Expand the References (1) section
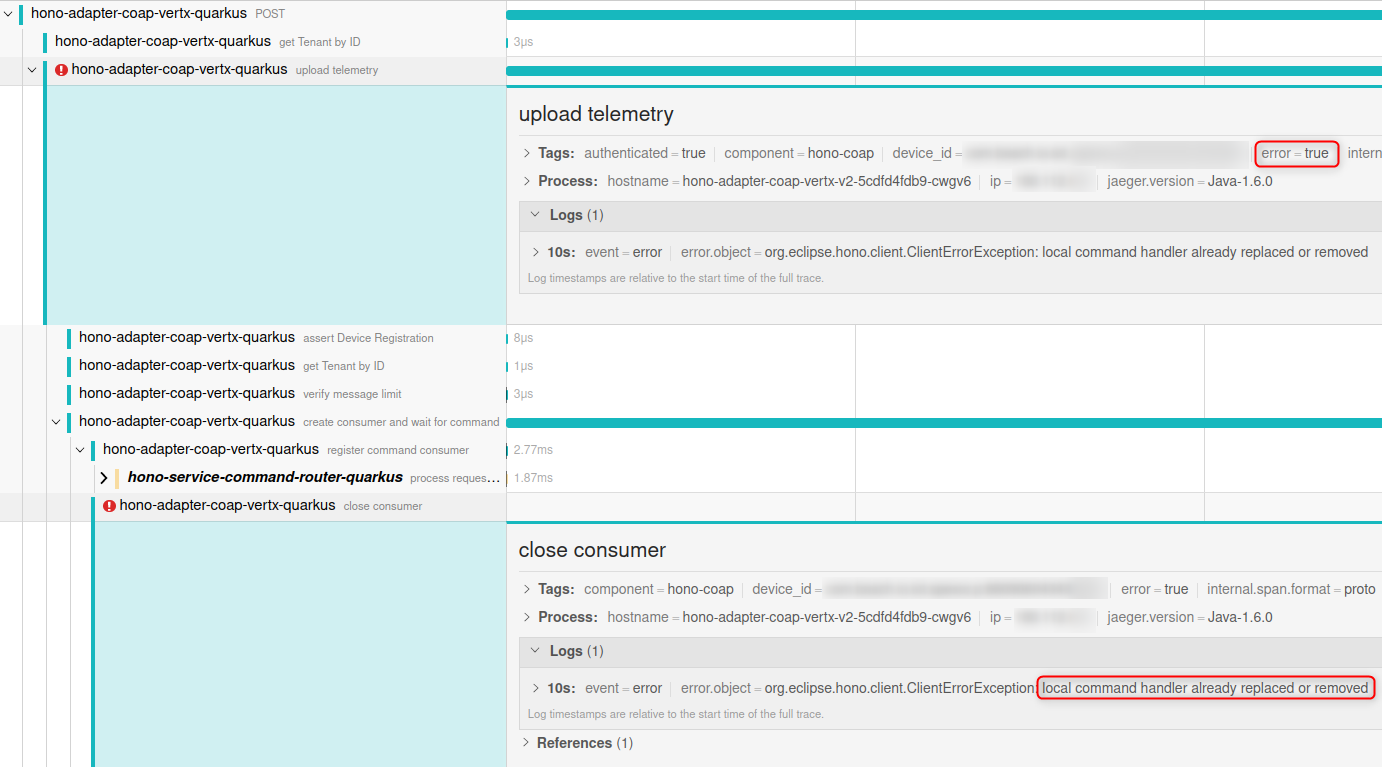Viewport: 1382px width, 767px height. click(x=527, y=743)
